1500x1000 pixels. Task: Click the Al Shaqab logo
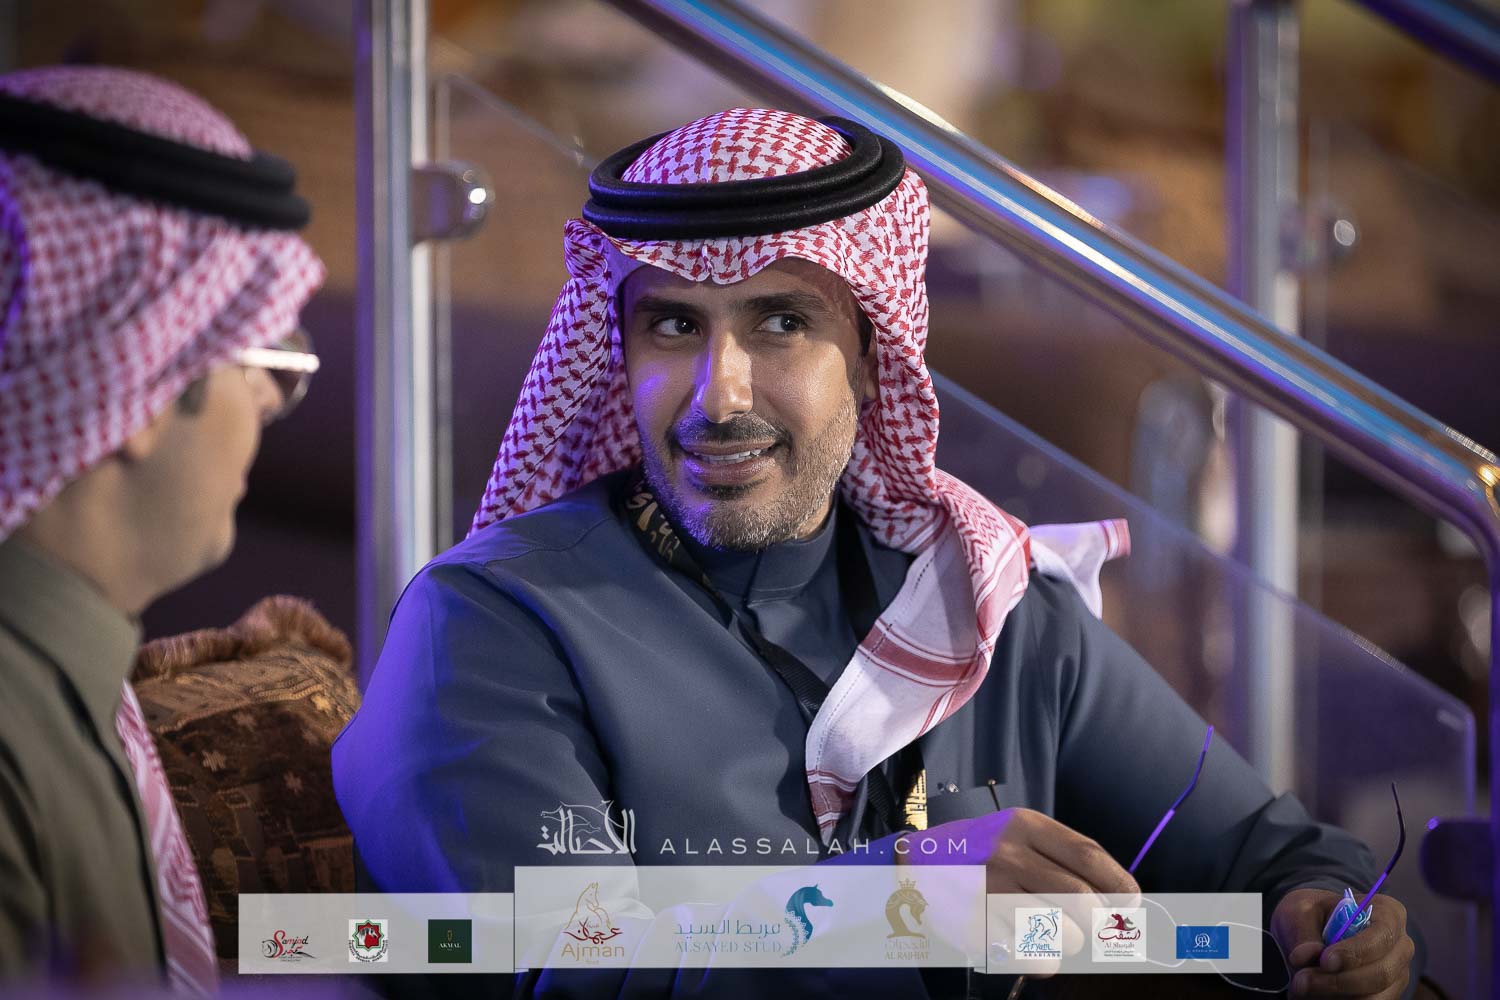click(1118, 935)
